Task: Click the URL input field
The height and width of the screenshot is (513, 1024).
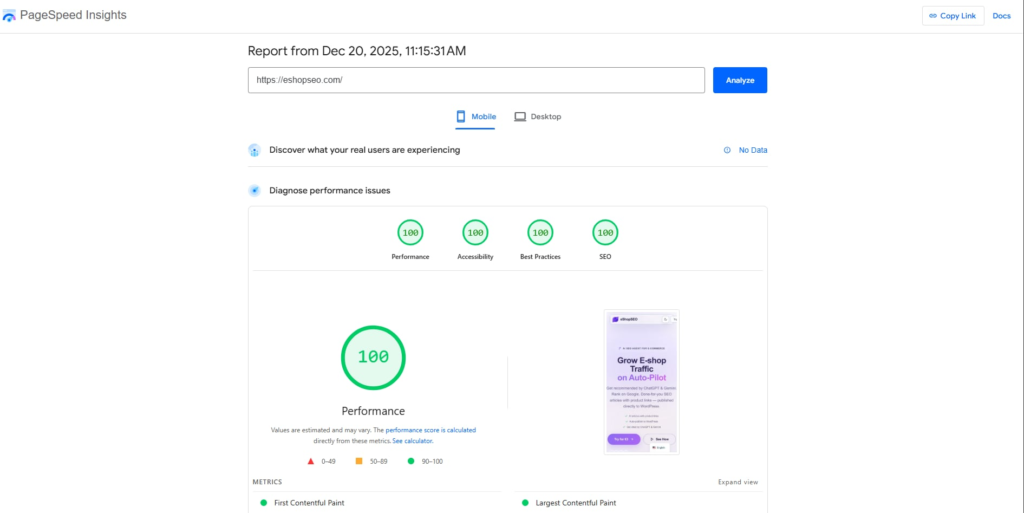Action: tap(476, 80)
